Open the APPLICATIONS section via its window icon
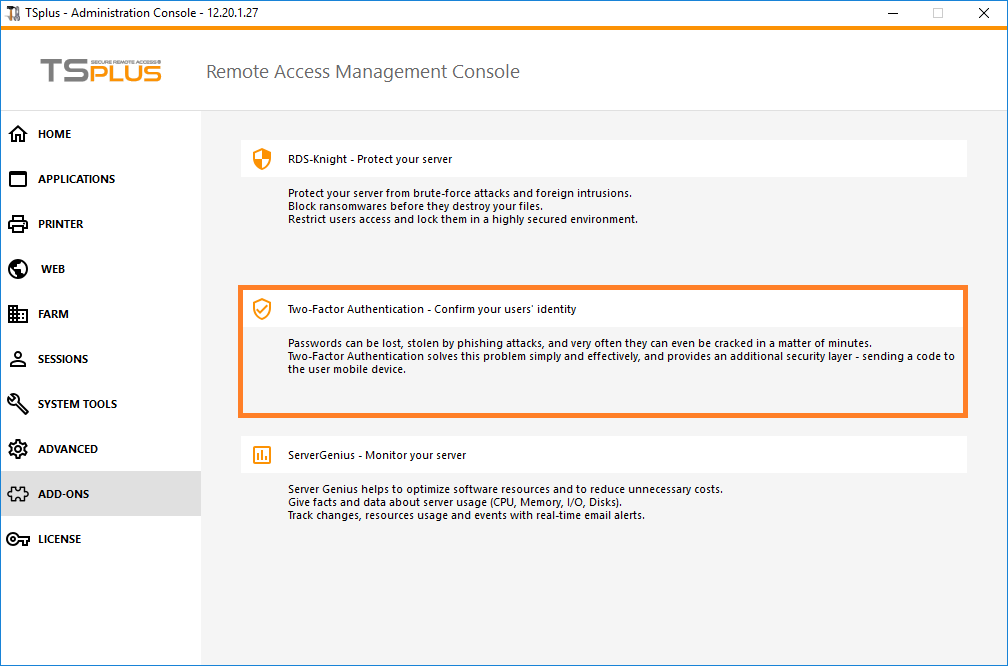1008x666 pixels. click(18, 178)
